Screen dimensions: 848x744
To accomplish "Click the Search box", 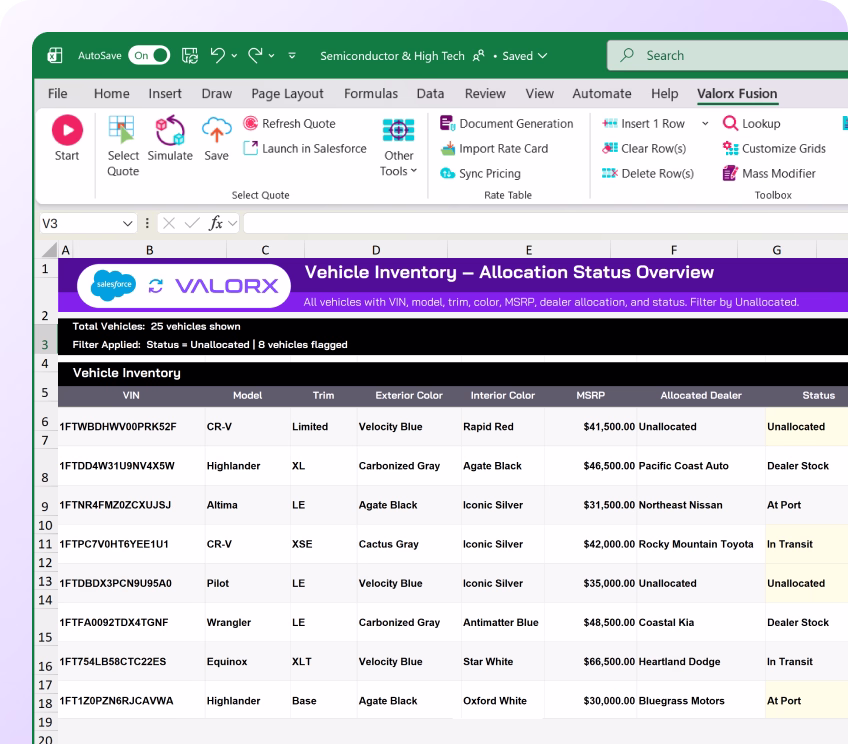I will click(x=727, y=55).
